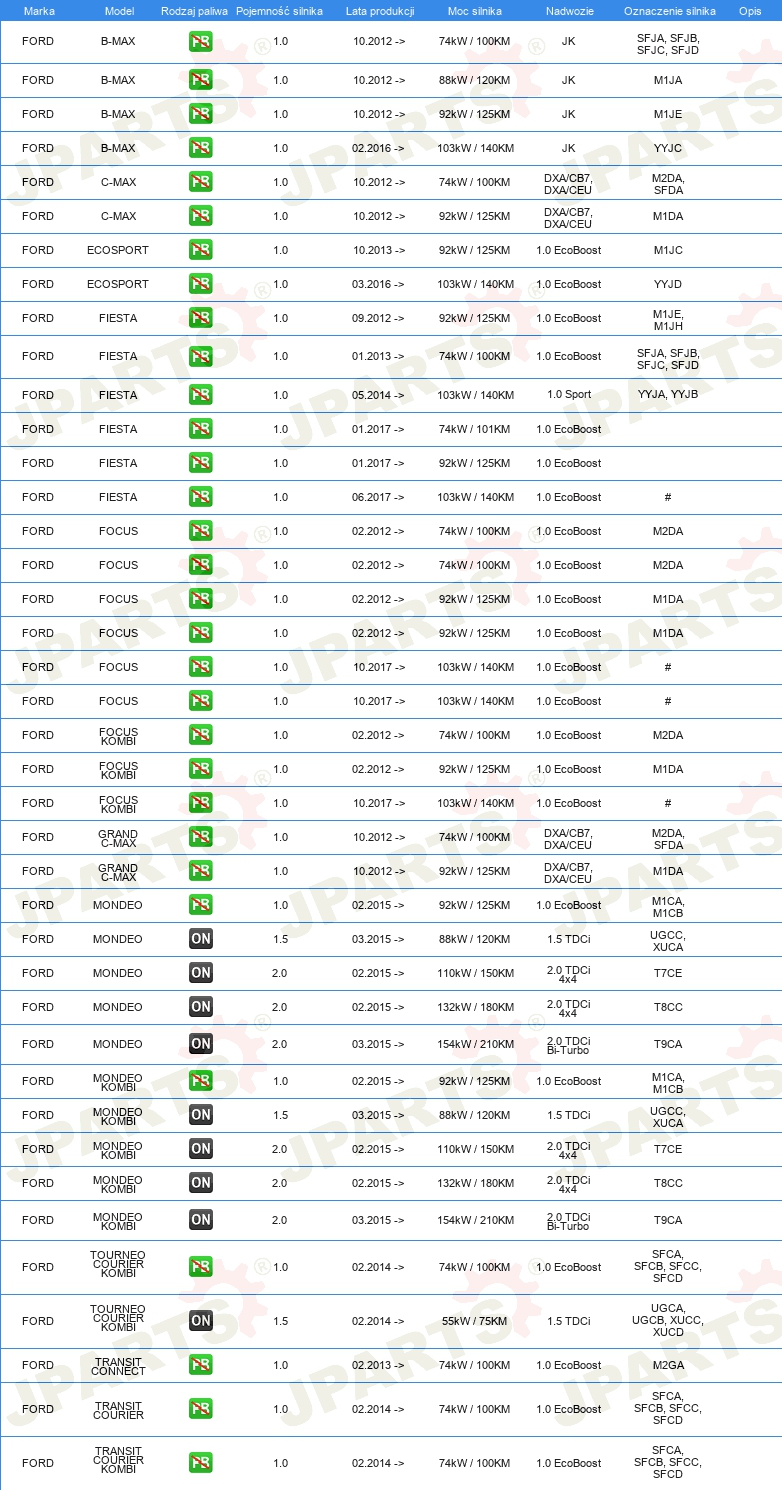This screenshot has height=1490, width=782.
Task: Click the ON icon for Tourneo Courier Kombi 55kW
Action: pos(200,1321)
